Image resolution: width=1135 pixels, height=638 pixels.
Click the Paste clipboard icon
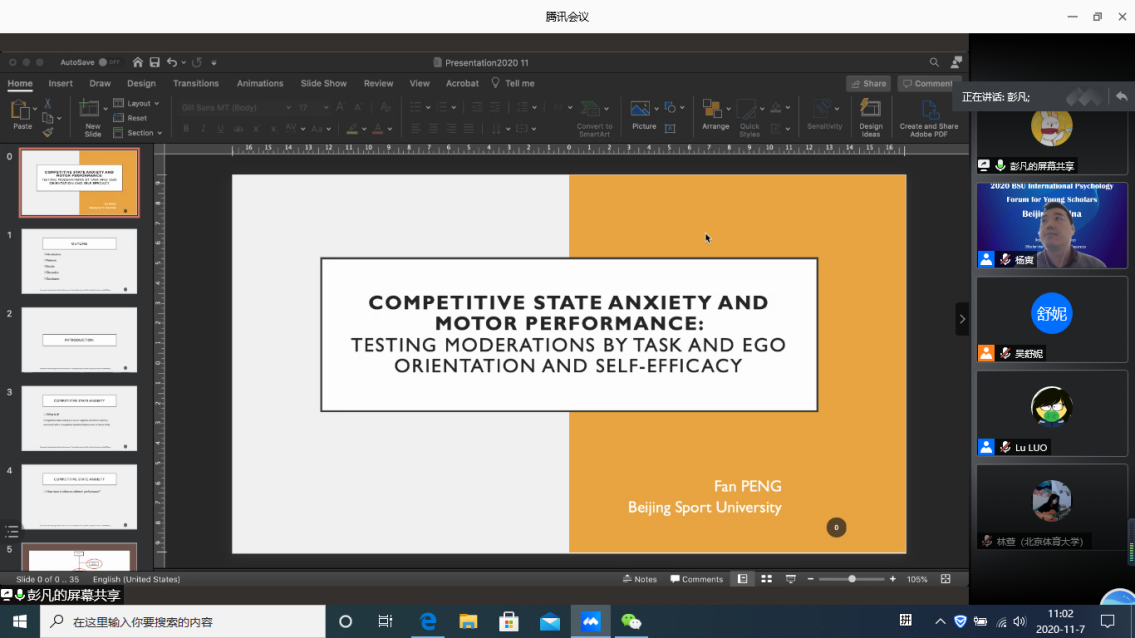tap(20, 111)
